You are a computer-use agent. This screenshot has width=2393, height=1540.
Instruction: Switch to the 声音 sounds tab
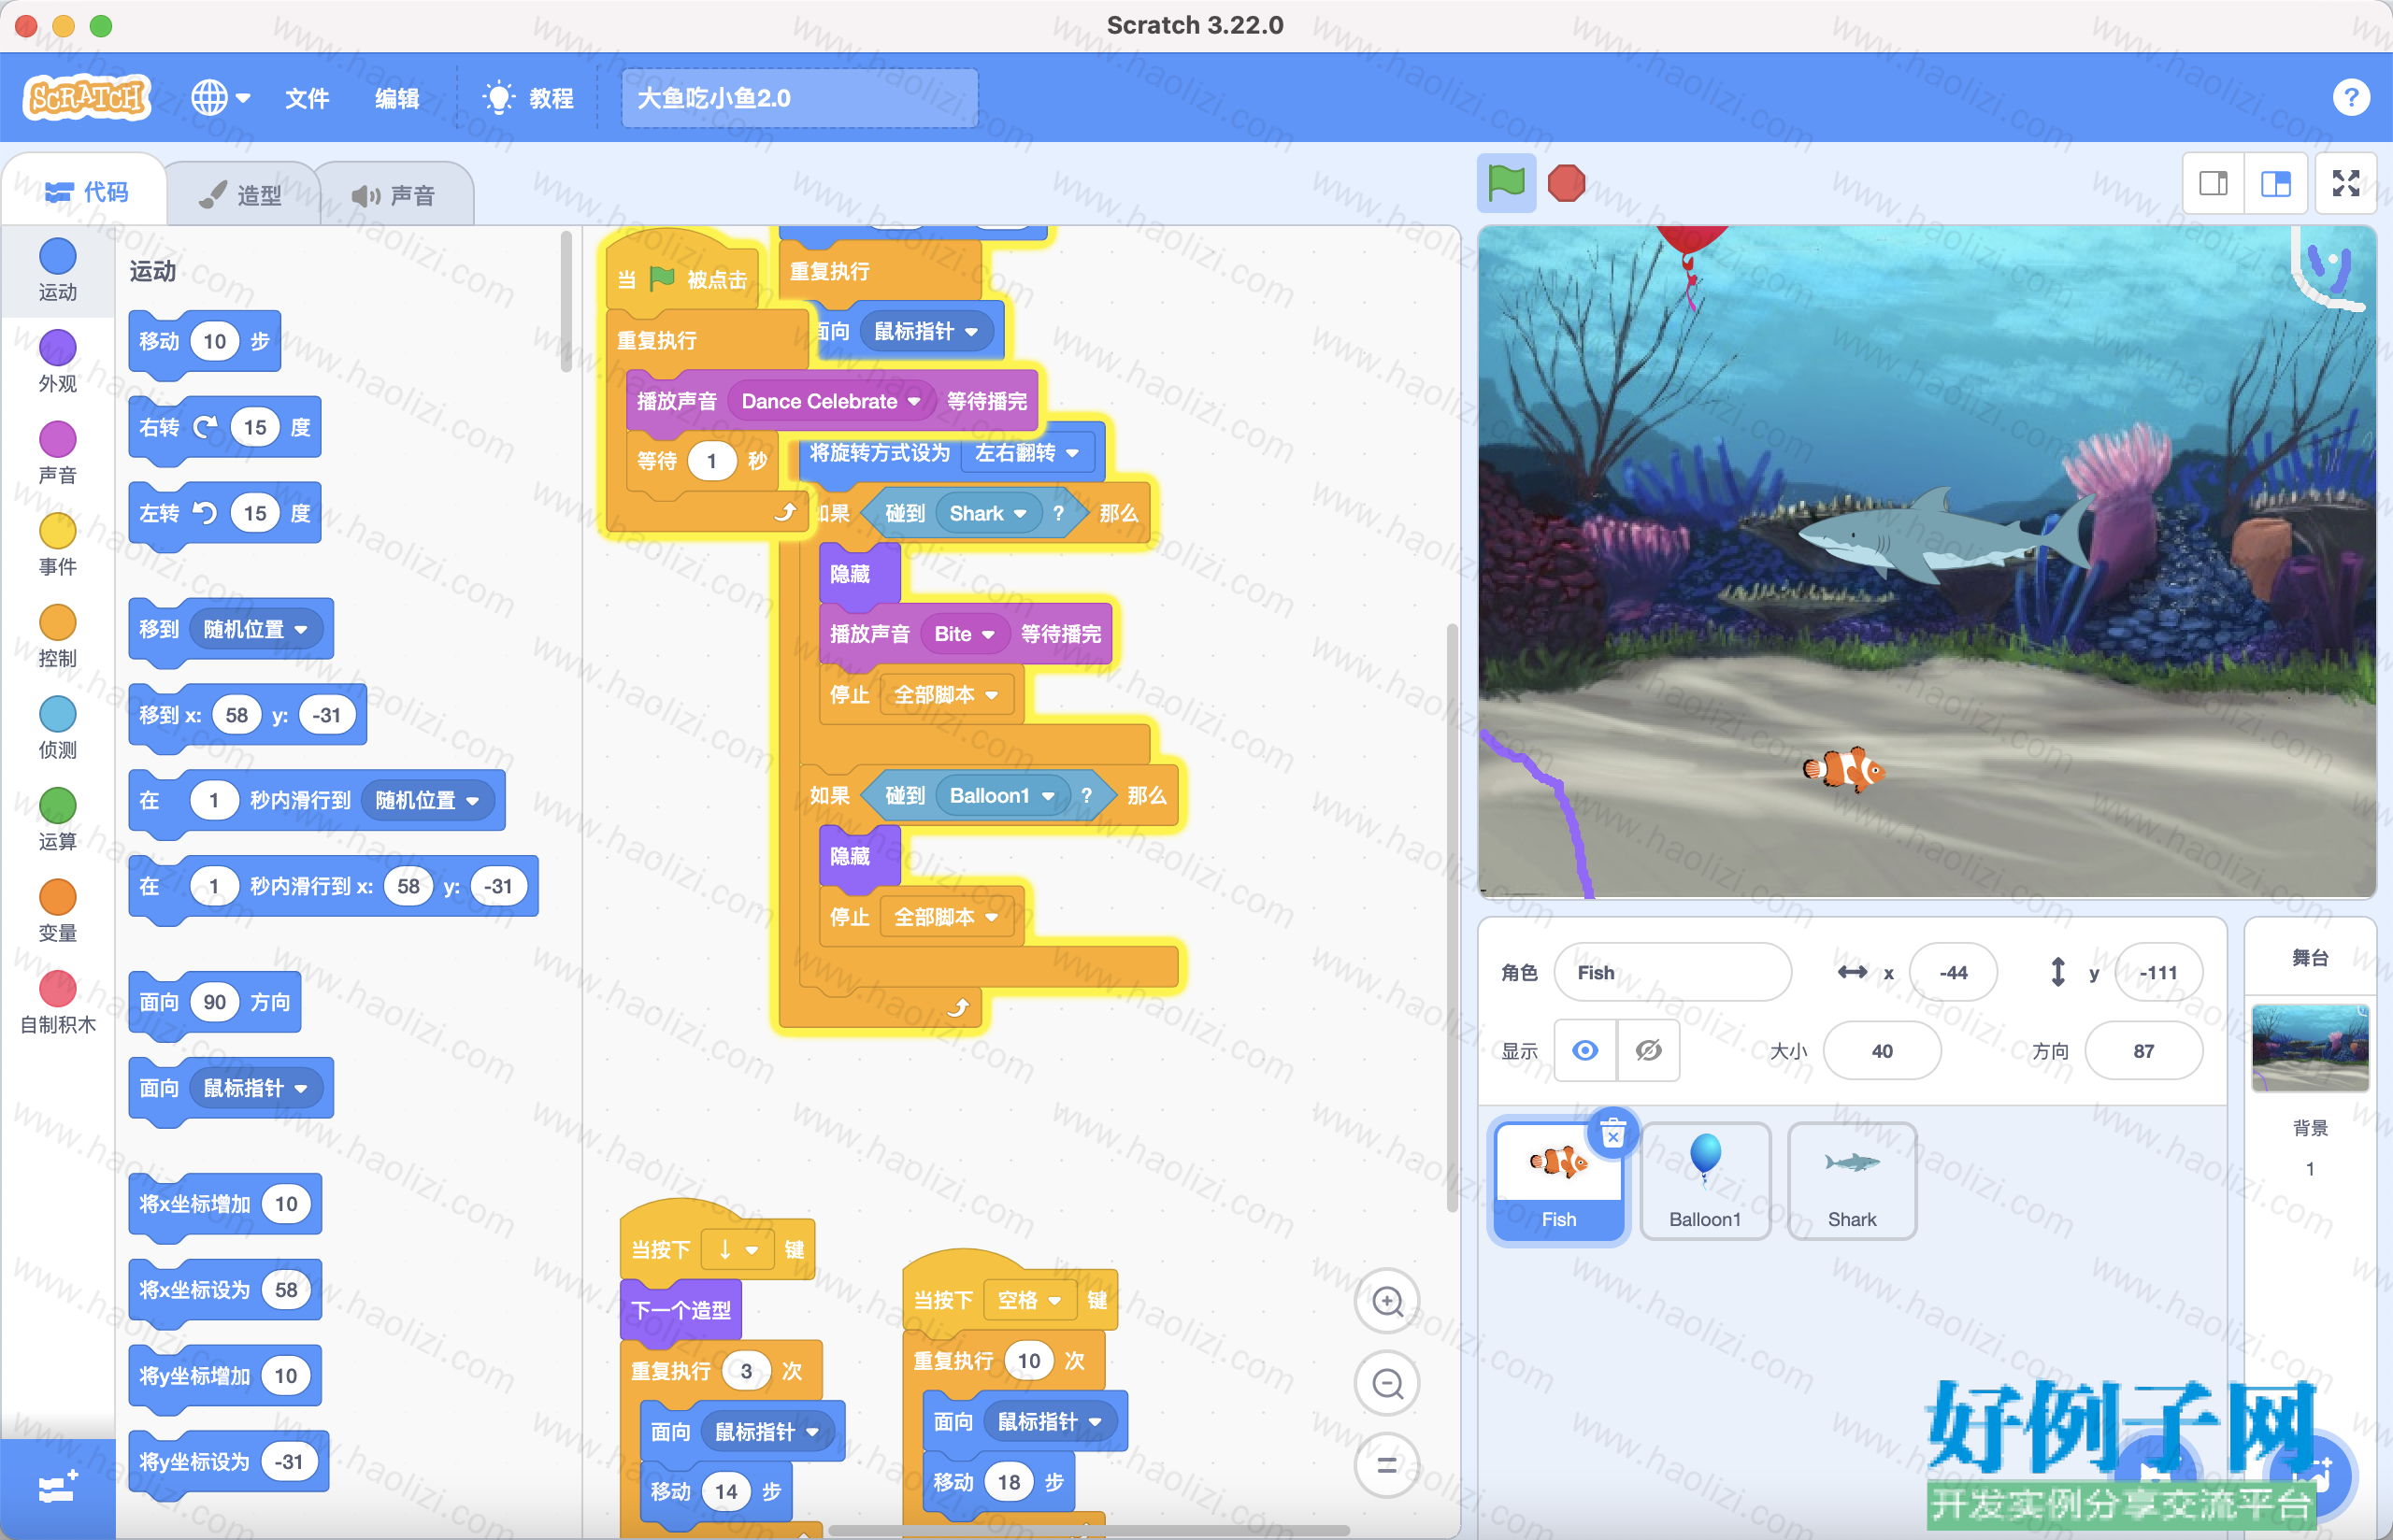tap(394, 194)
